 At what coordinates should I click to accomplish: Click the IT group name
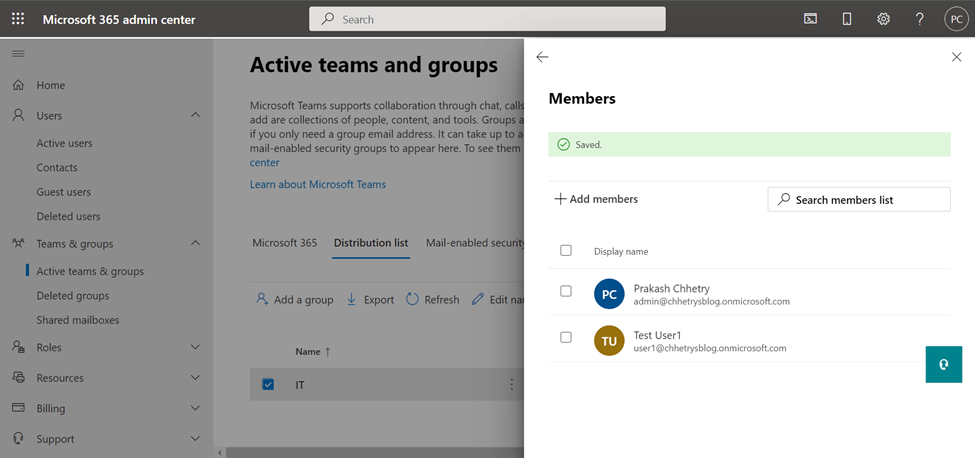300,385
